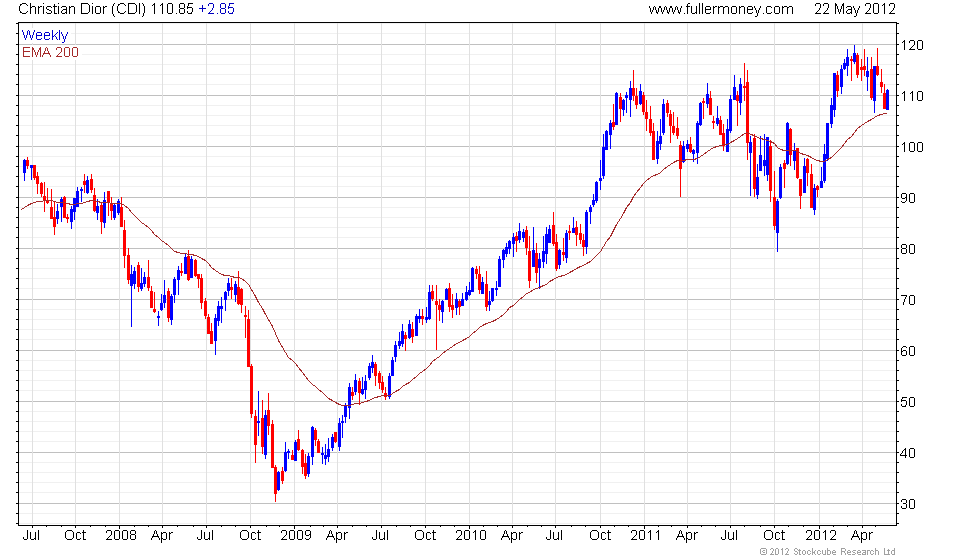
Task: Click the © 2012 Stockcube Research Ltd text
Action: click(827, 552)
